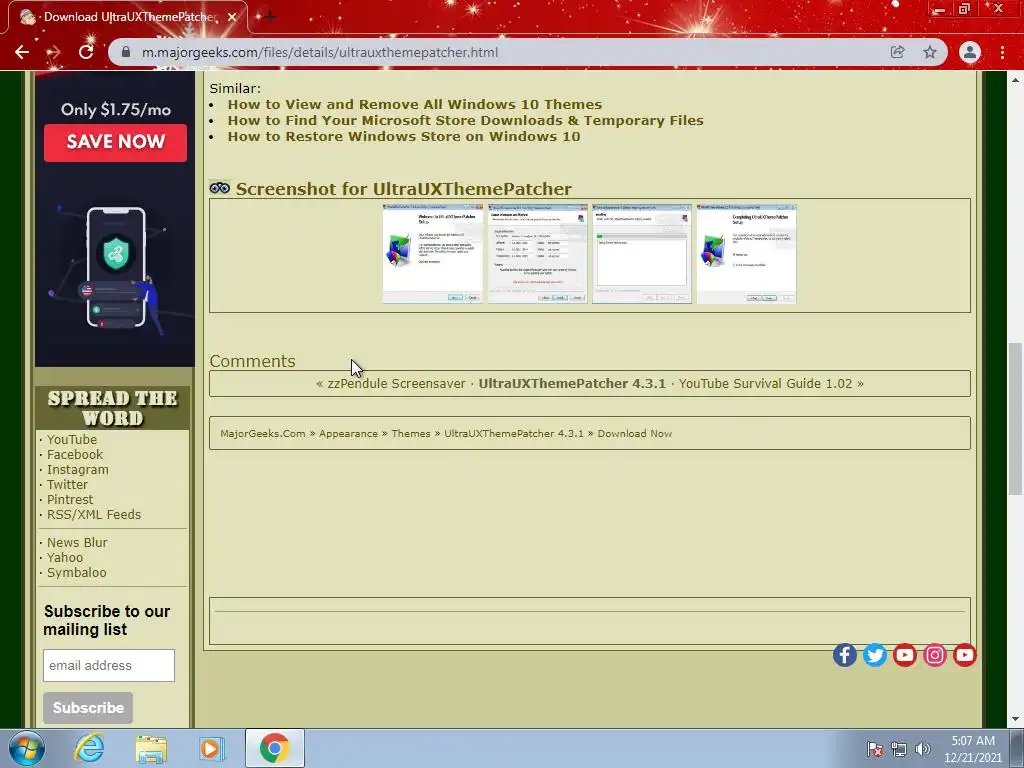Click the Subscribe button
This screenshot has width=1024, height=768.
(x=88, y=708)
